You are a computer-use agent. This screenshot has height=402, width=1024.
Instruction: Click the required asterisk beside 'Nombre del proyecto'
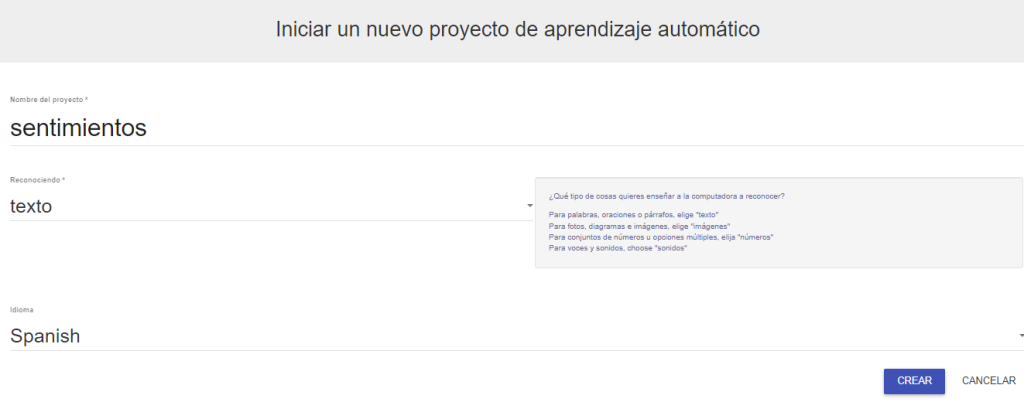(86, 100)
